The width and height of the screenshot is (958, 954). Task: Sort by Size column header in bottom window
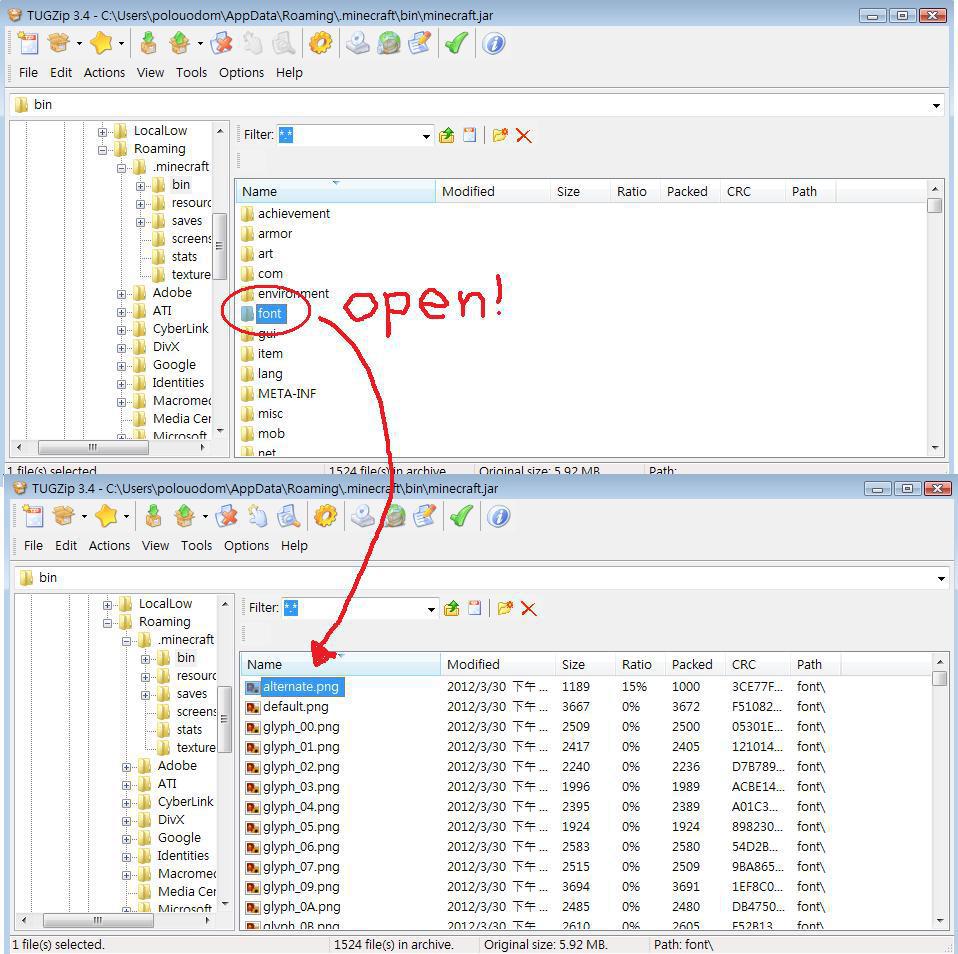585,664
